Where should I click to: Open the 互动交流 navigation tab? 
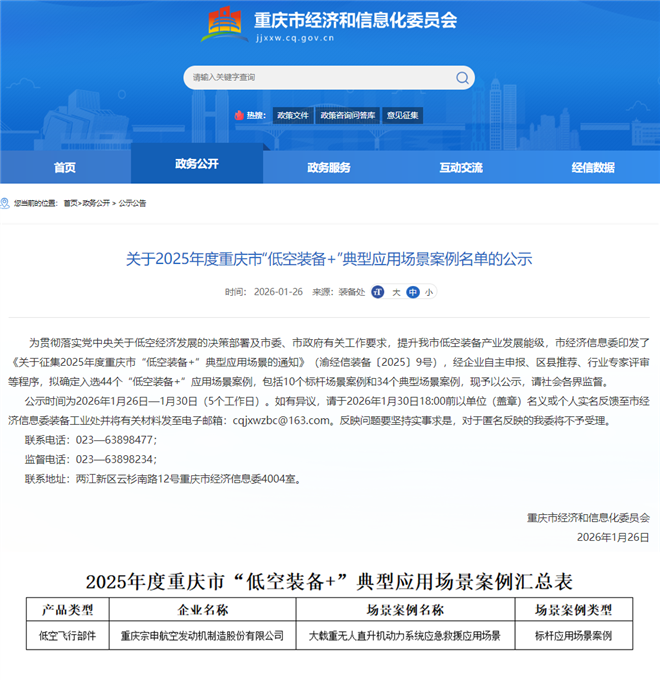coord(461,167)
